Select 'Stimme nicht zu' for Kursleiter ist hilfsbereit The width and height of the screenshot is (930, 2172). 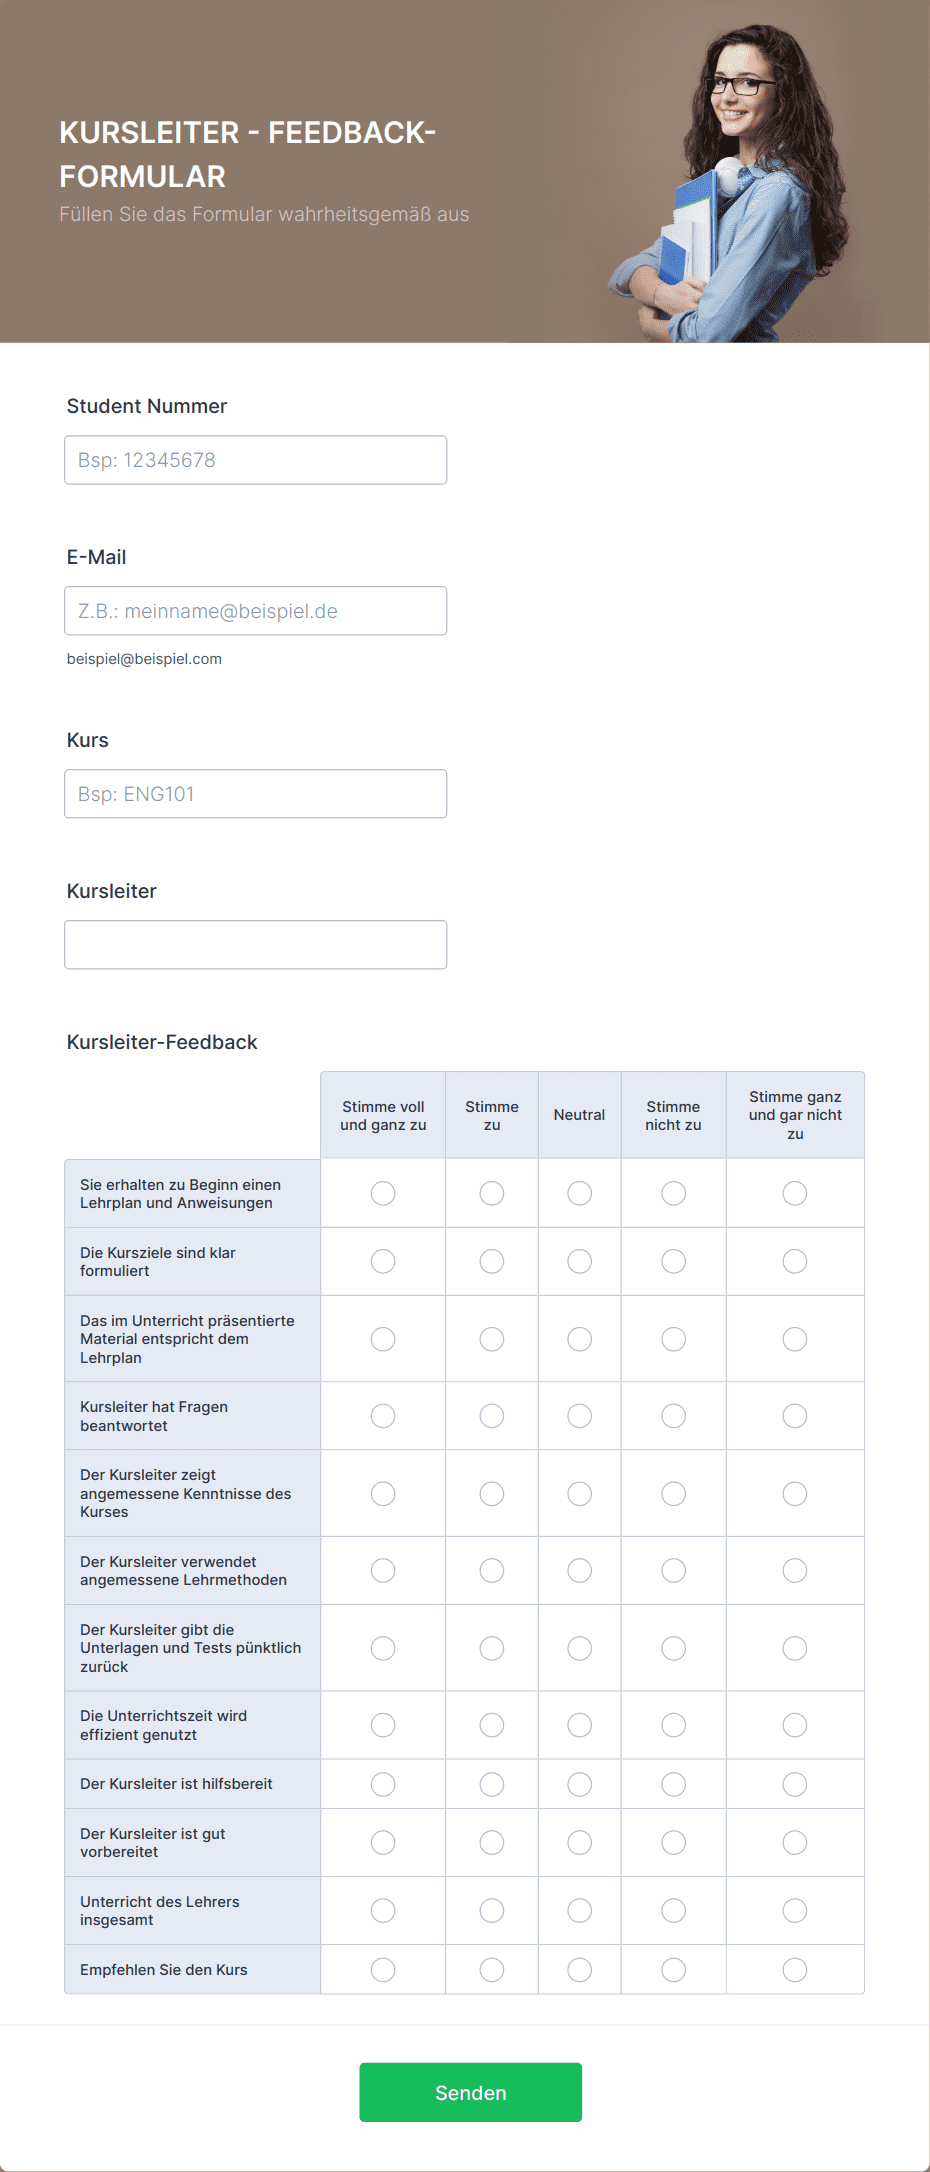[x=674, y=1784]
